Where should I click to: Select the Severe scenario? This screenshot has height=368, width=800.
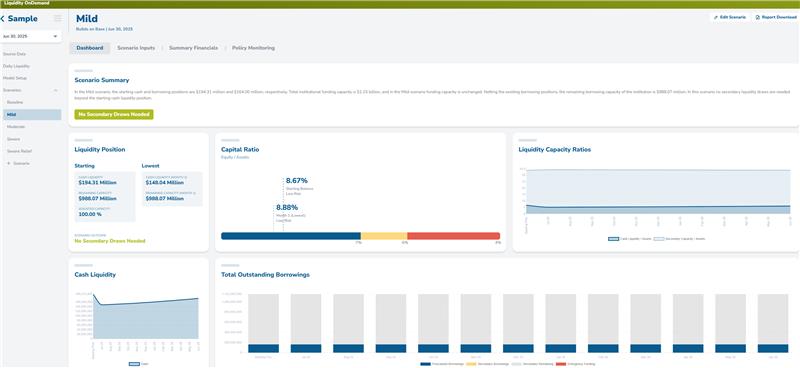[x=13, y=139]
